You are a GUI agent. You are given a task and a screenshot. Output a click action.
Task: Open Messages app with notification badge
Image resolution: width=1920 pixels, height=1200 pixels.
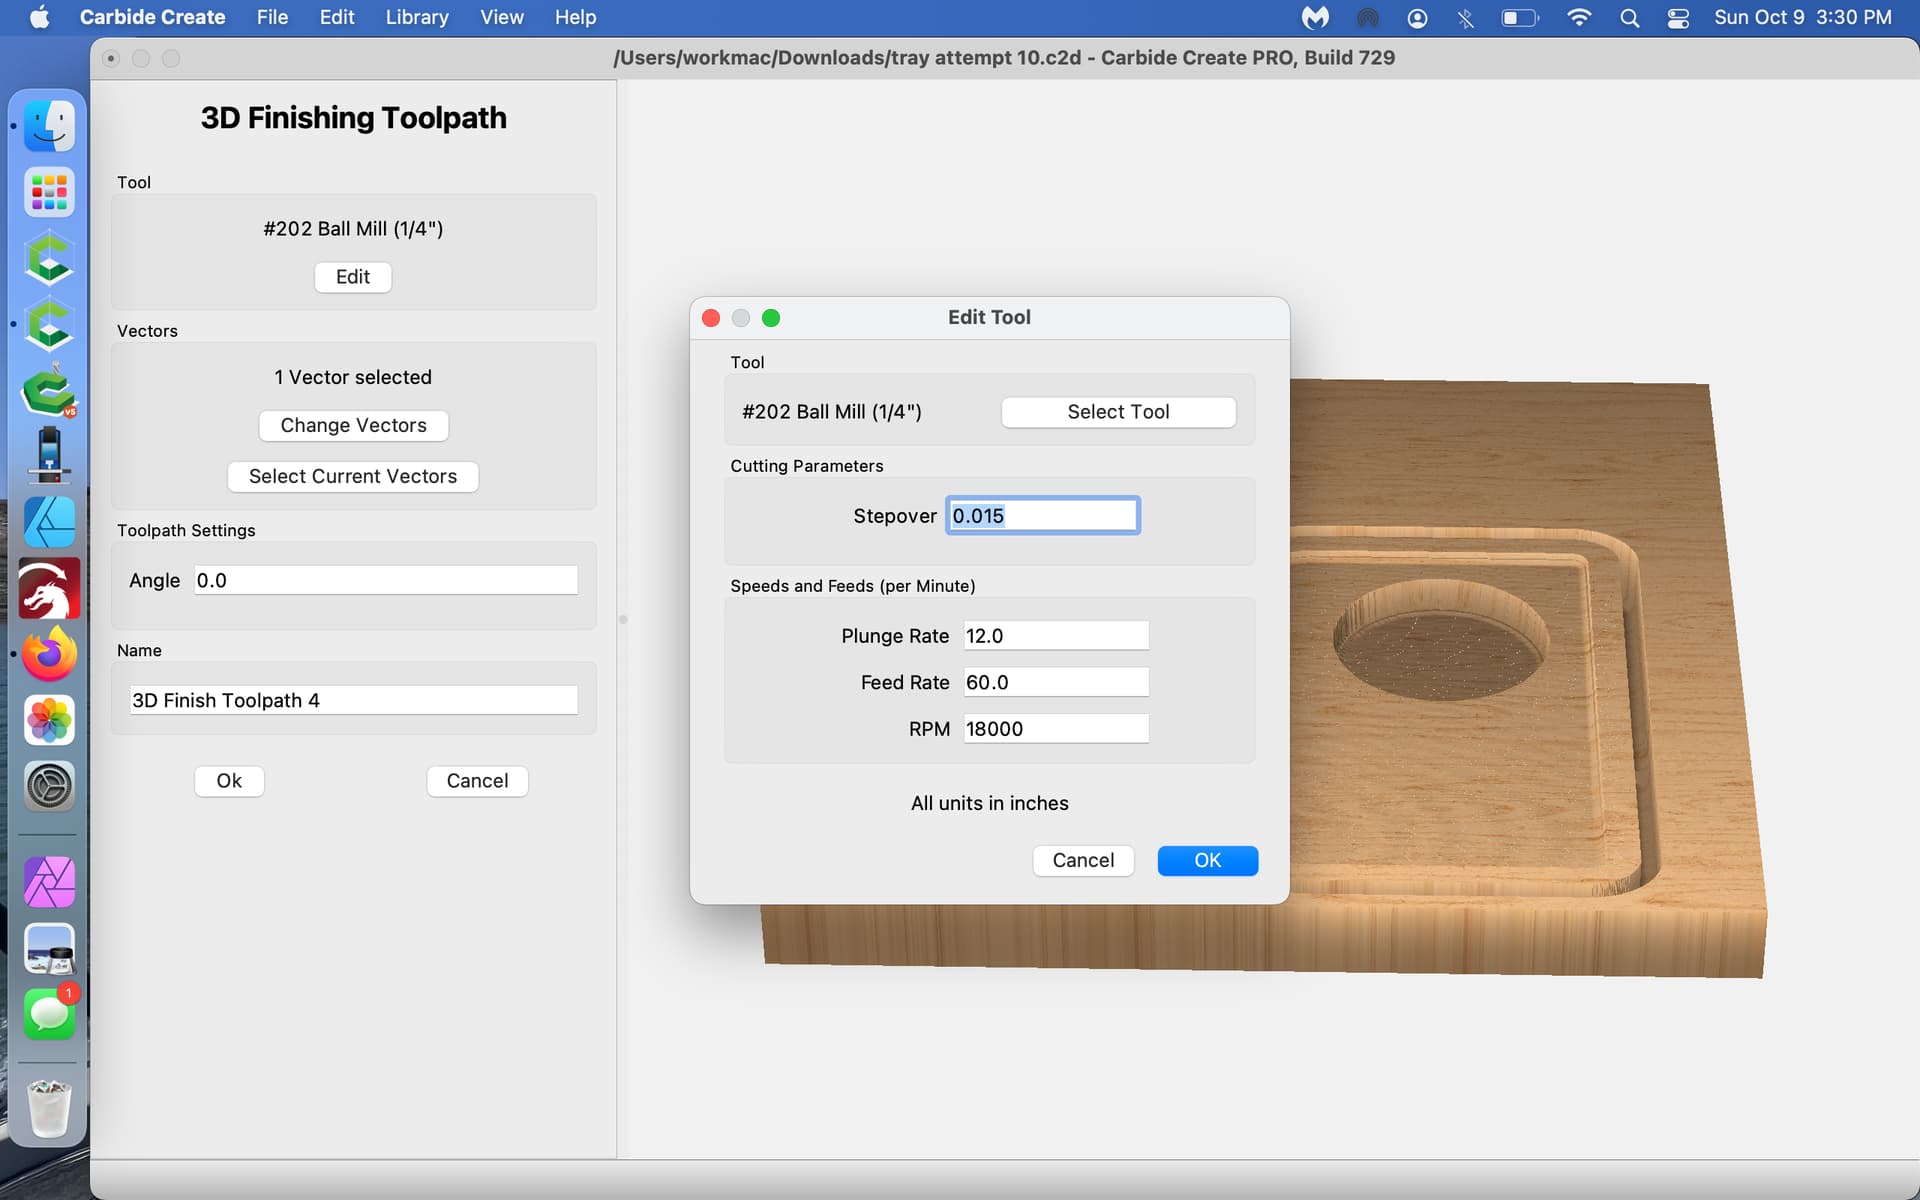pos(49,1014)
